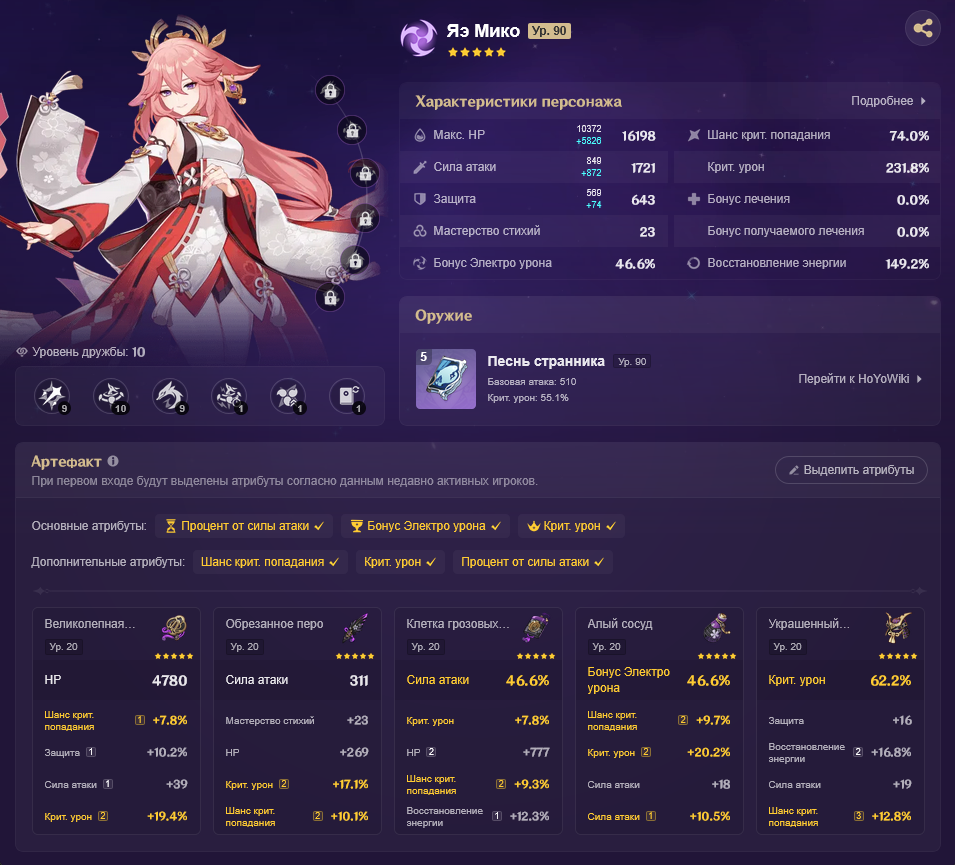Open the Великолепная flower artifact card
Screen dimensions: 955x865
click(x=116, y=721)
